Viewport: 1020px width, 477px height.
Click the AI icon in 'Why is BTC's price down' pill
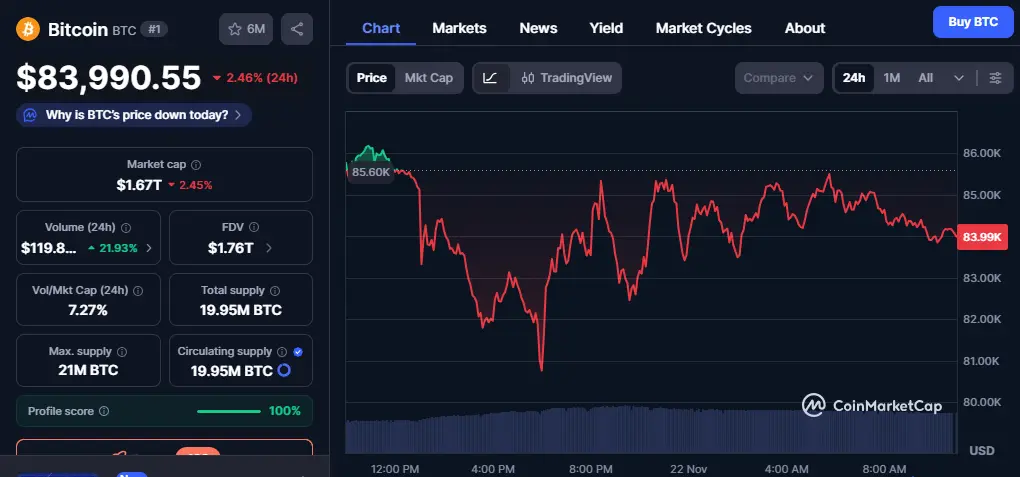click(30, 115)
